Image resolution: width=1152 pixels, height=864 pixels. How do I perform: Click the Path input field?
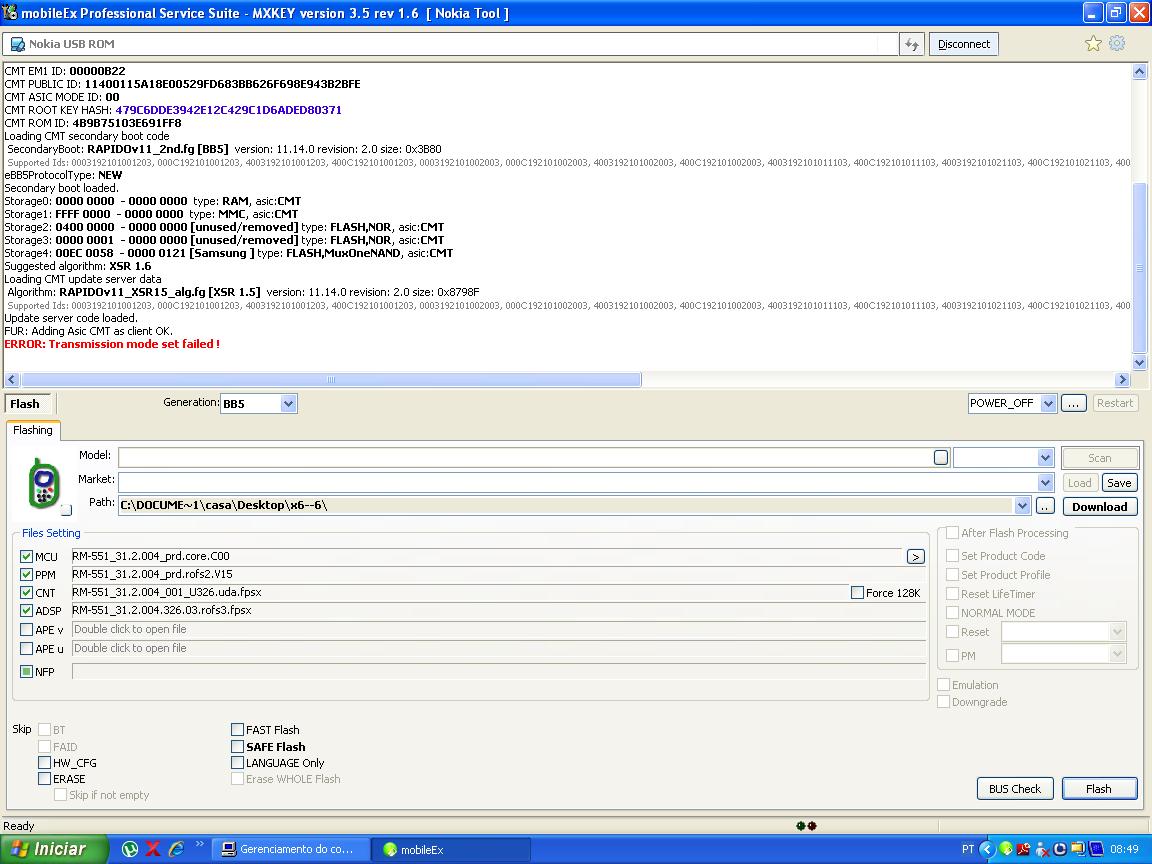(566, 505)
